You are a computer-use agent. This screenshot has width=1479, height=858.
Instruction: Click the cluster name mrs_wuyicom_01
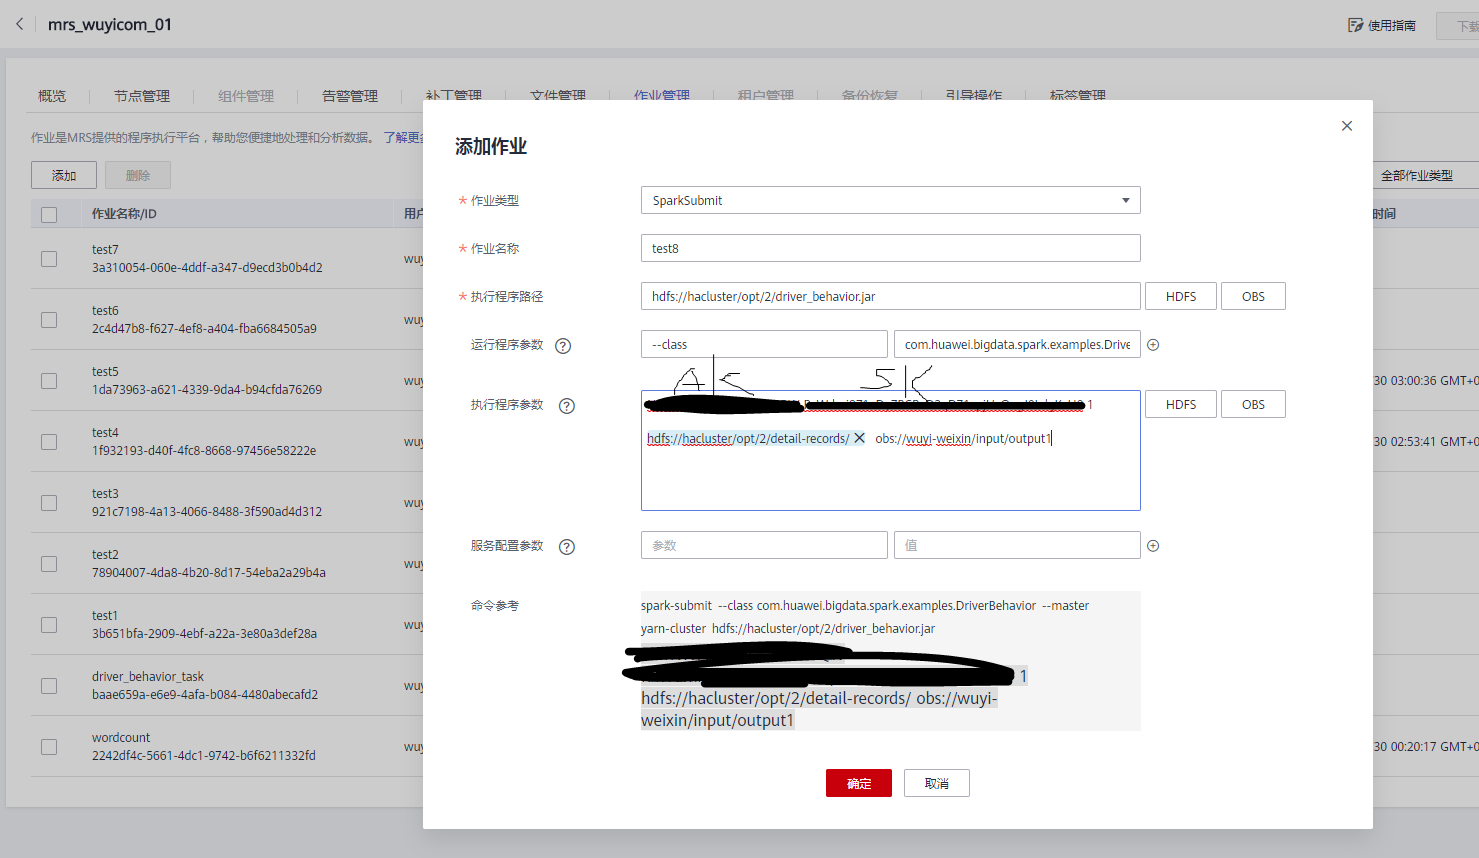coord(110,24)
